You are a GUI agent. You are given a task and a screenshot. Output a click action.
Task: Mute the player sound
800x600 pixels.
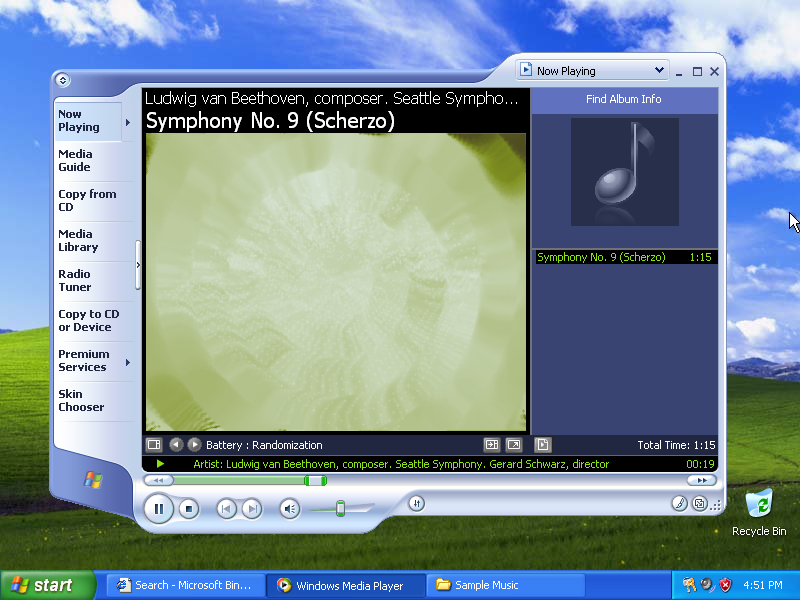(289, 509)
